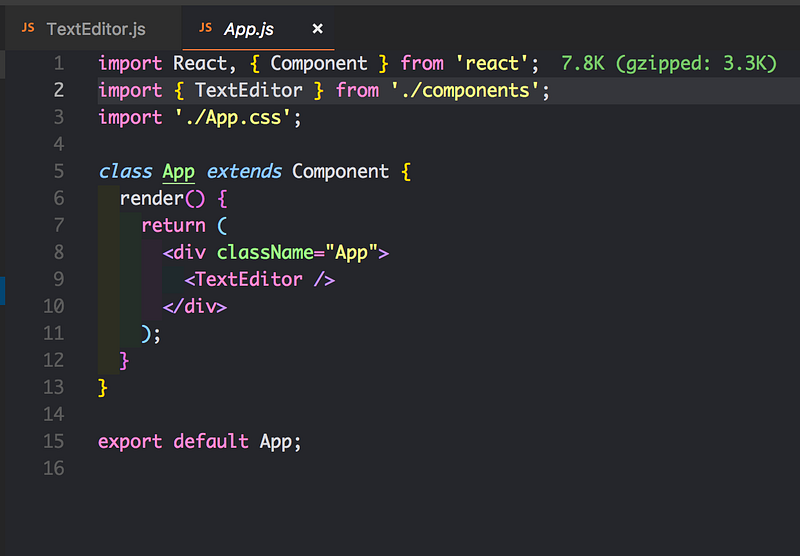The image size is (800, 556).
Task: Click the ');' on line 11
Action: [x=151, y=334]
